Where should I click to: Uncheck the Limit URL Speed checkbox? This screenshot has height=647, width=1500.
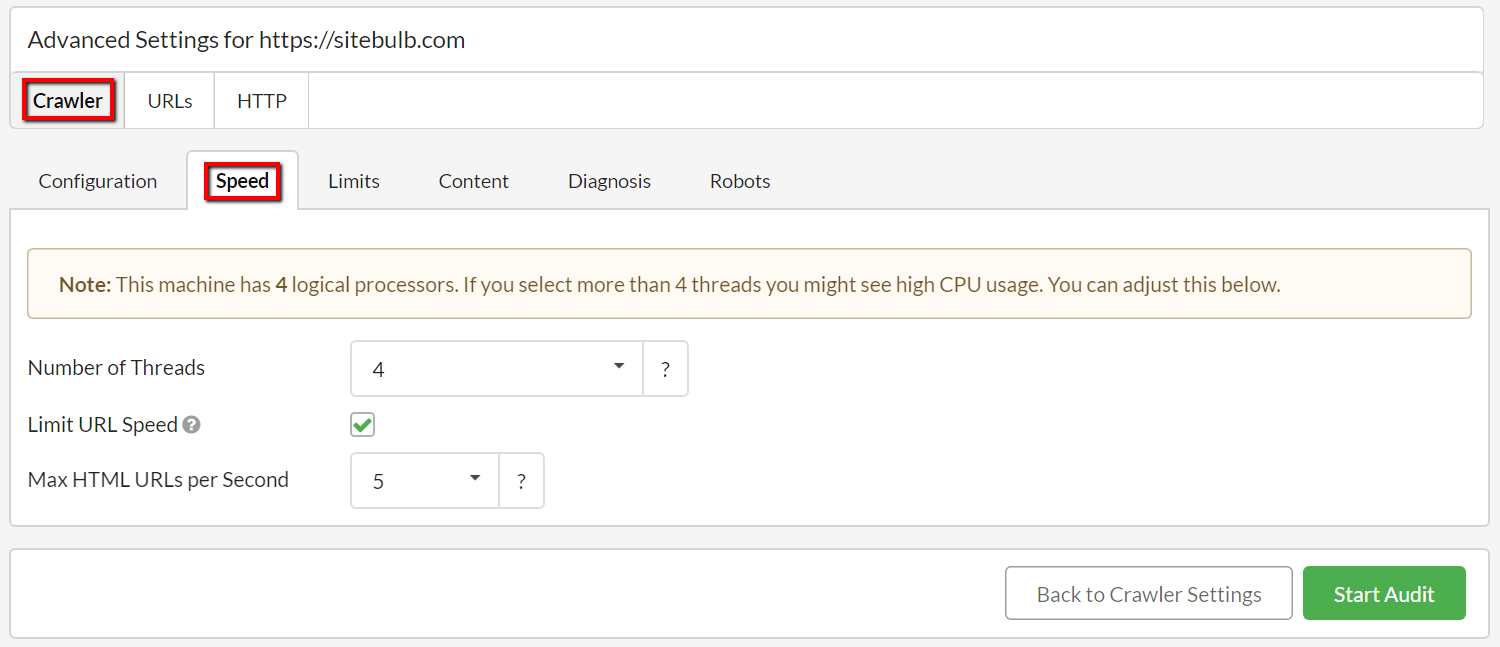362,425
